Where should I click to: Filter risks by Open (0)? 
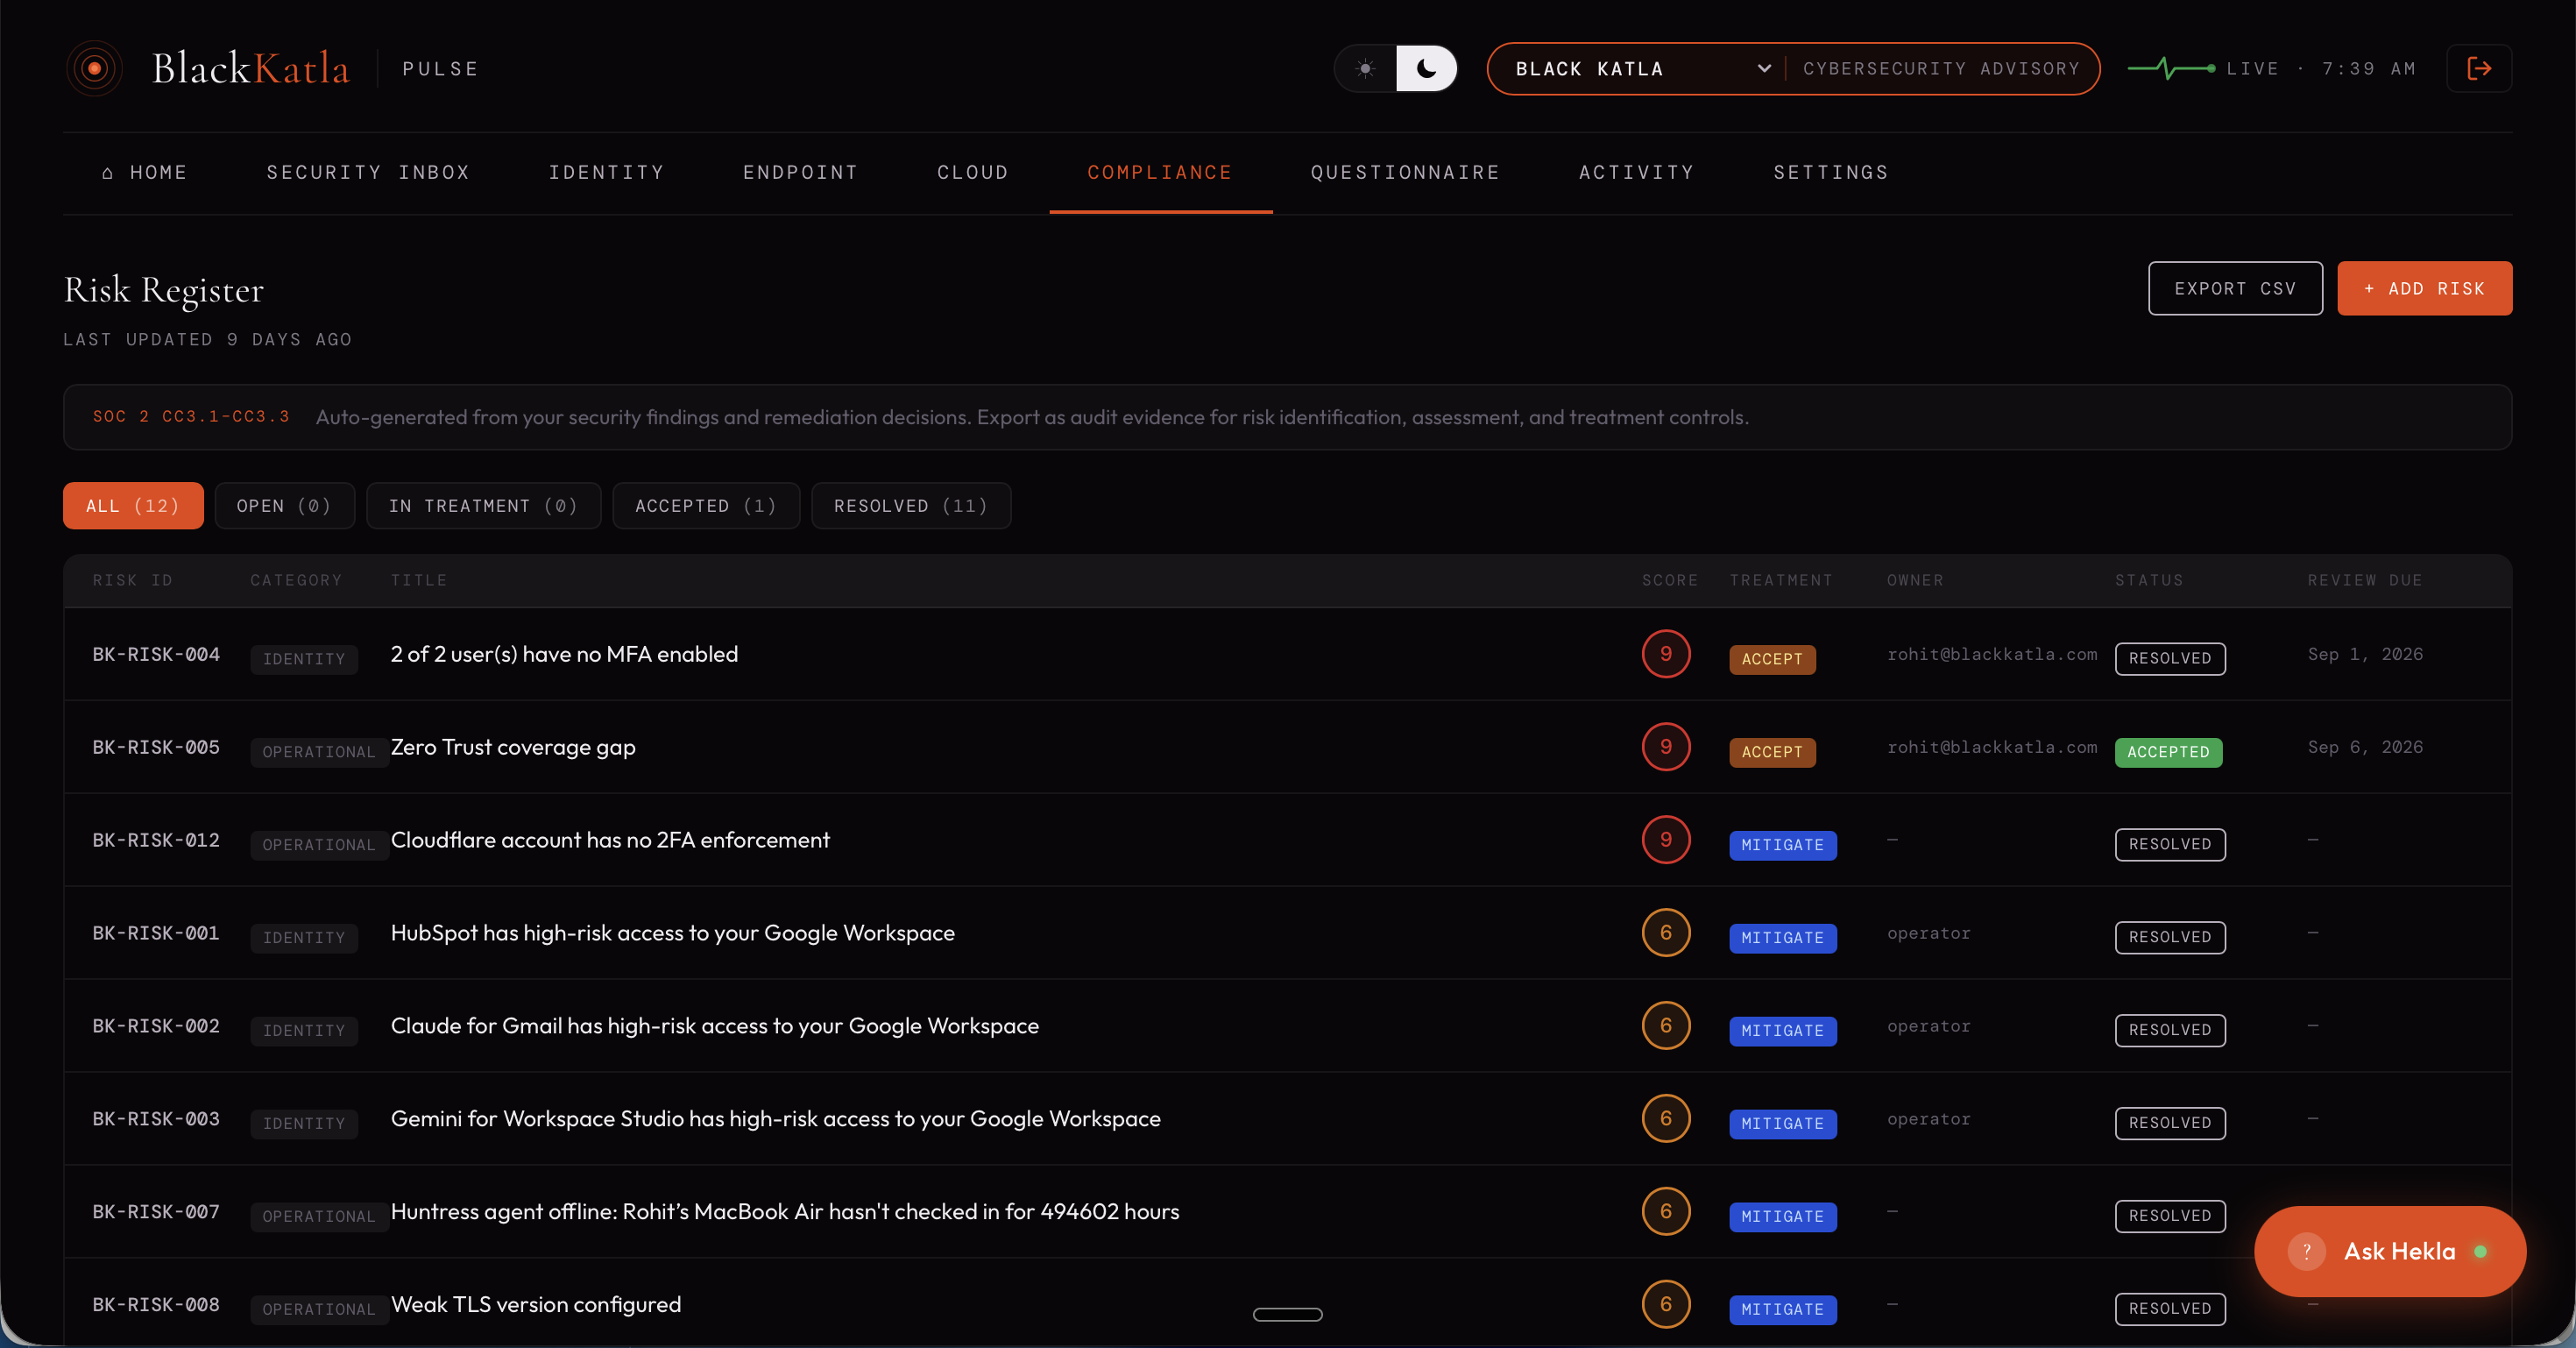[284, 505]
